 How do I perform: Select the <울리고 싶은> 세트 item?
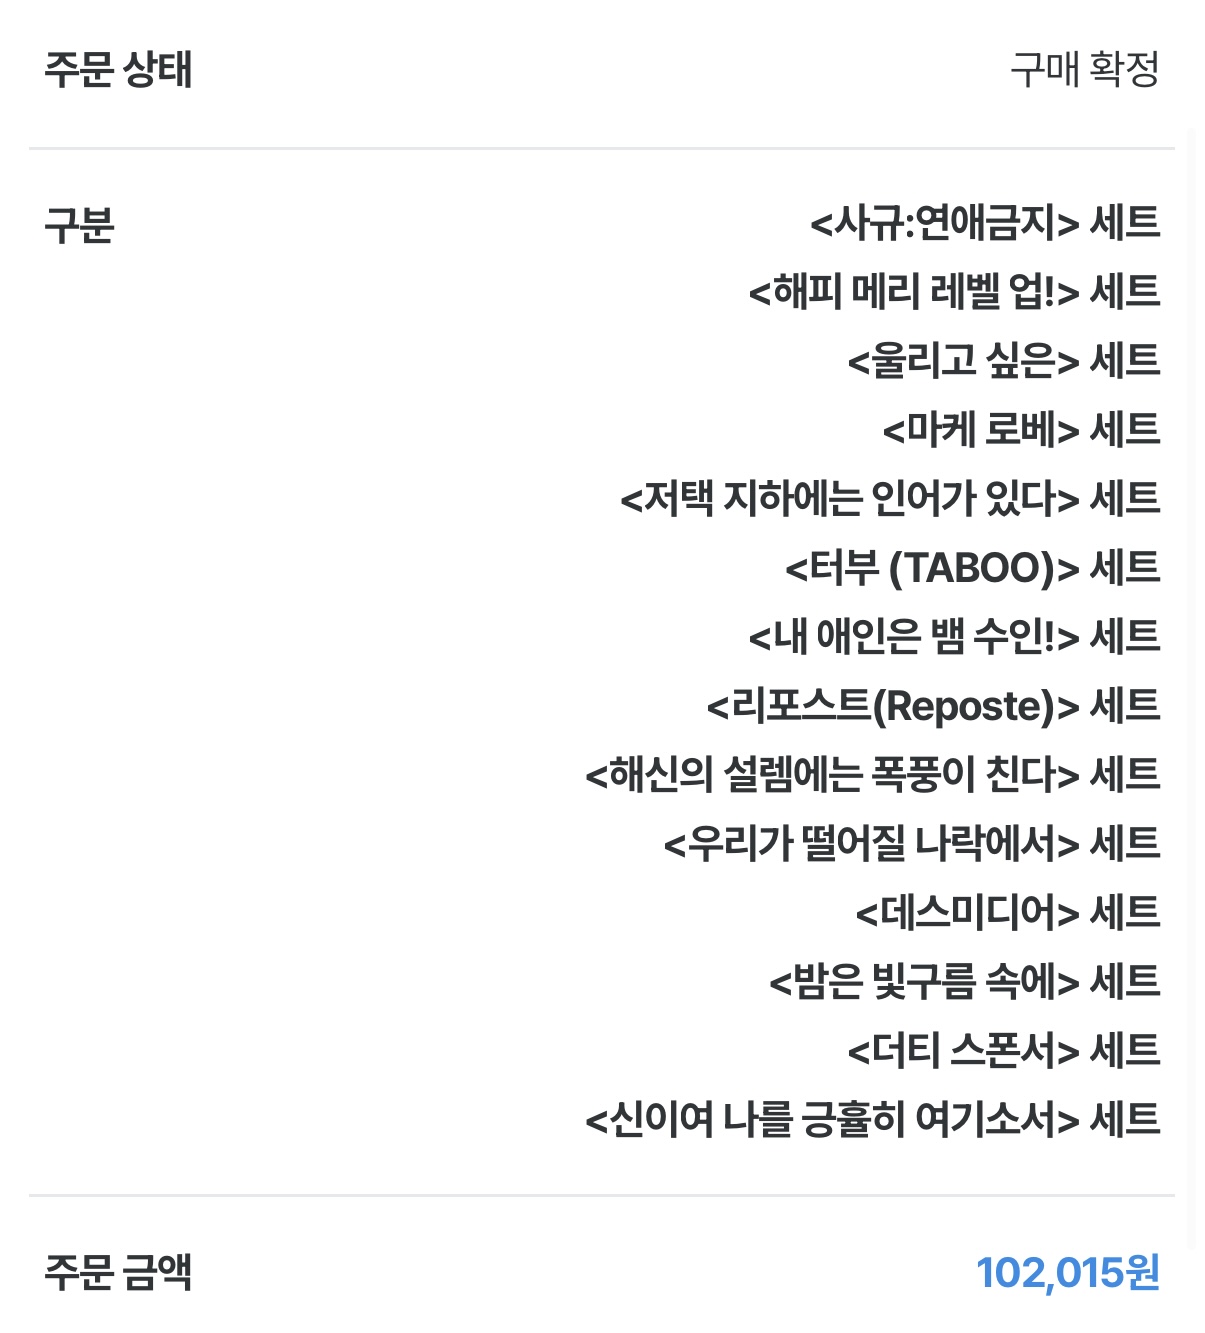pos(1003,361)
